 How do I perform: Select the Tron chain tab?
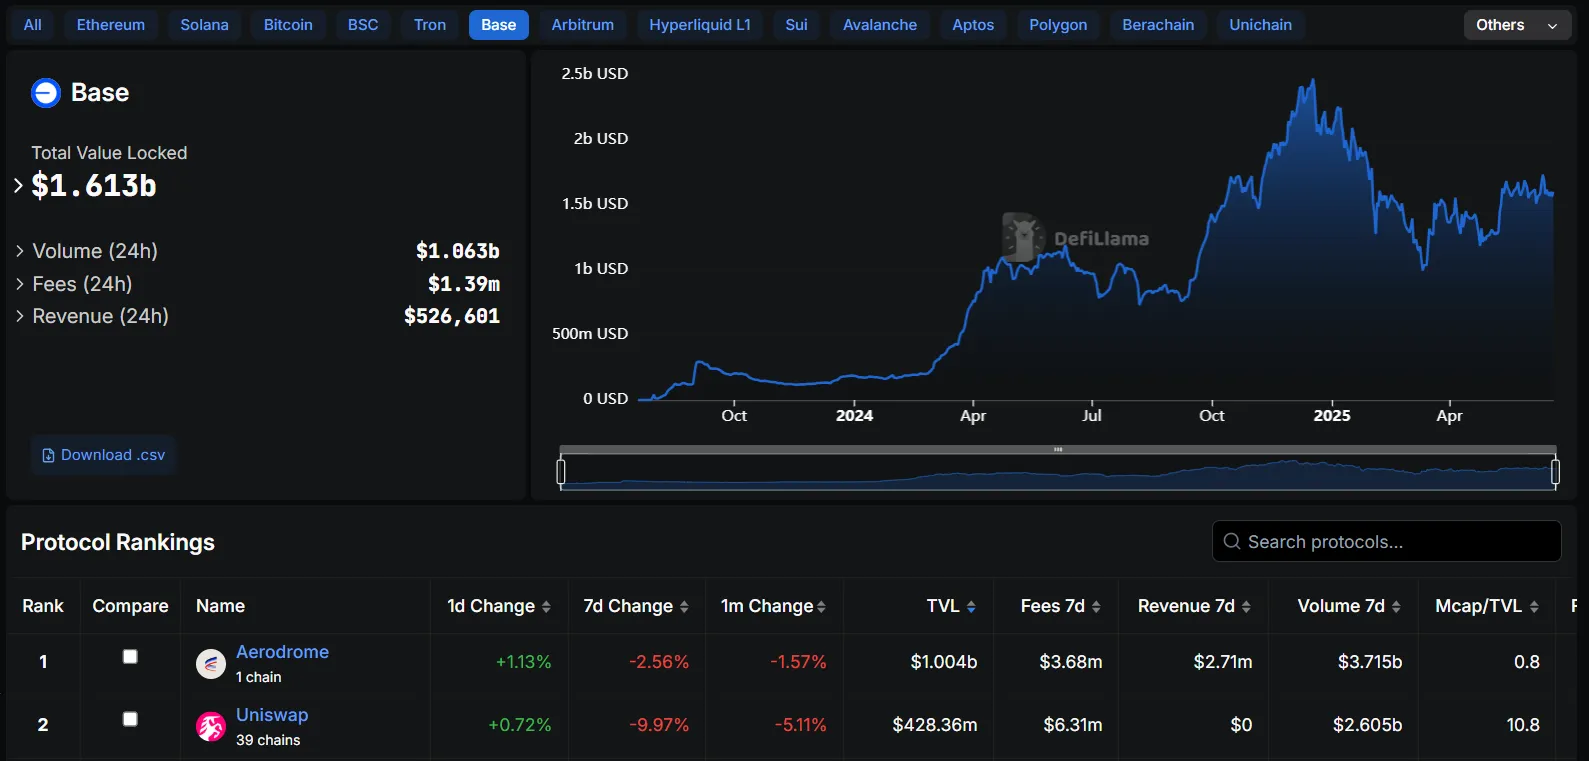coord(430,25)
